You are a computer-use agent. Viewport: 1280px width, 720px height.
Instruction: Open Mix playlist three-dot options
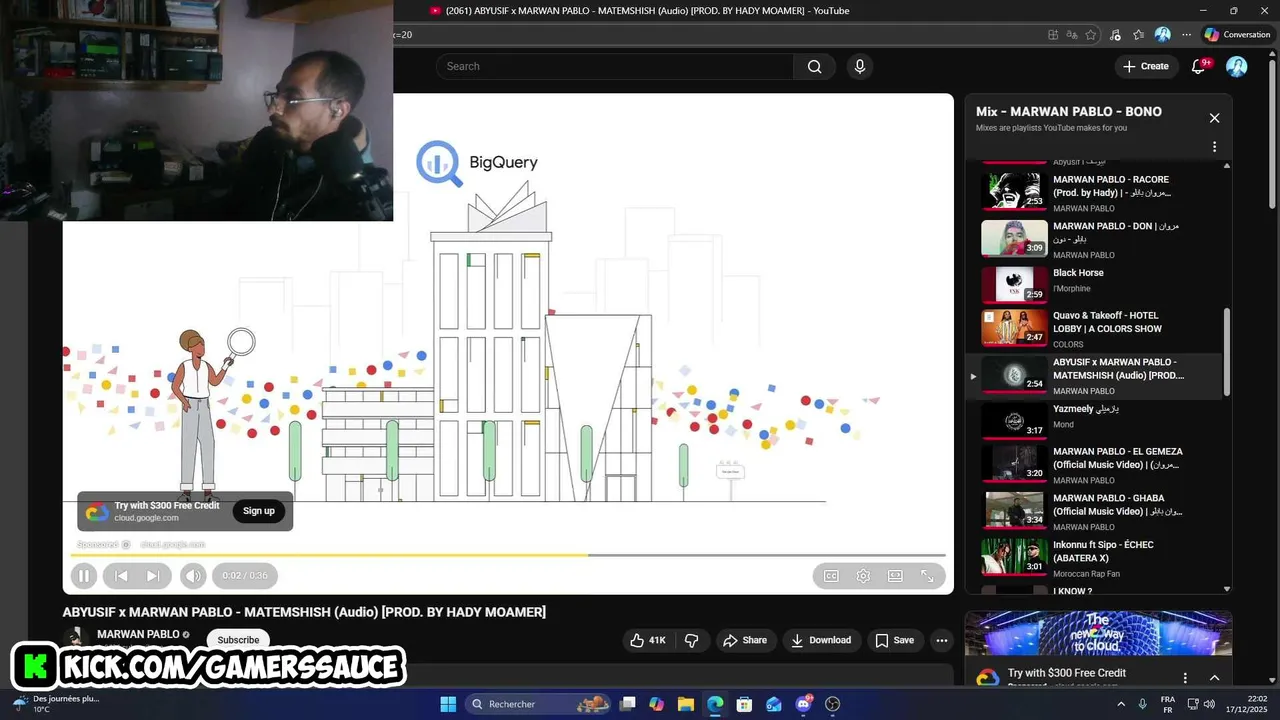[1214, 147]
